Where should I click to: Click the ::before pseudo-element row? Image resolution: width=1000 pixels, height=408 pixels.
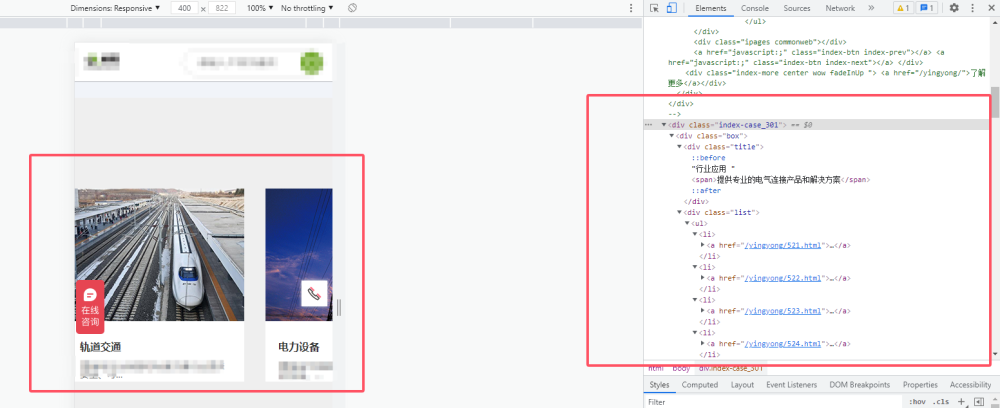709,157
